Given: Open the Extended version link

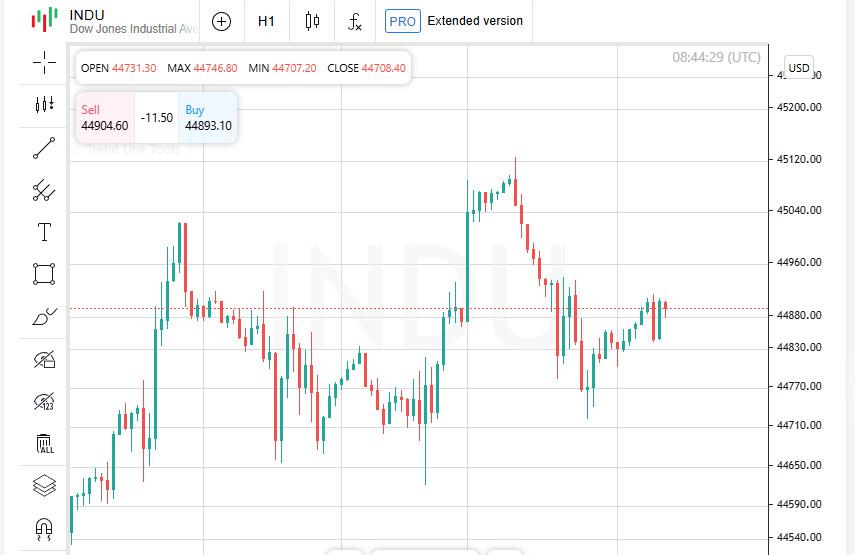Looking at the screenshot, I should point(475,21).
